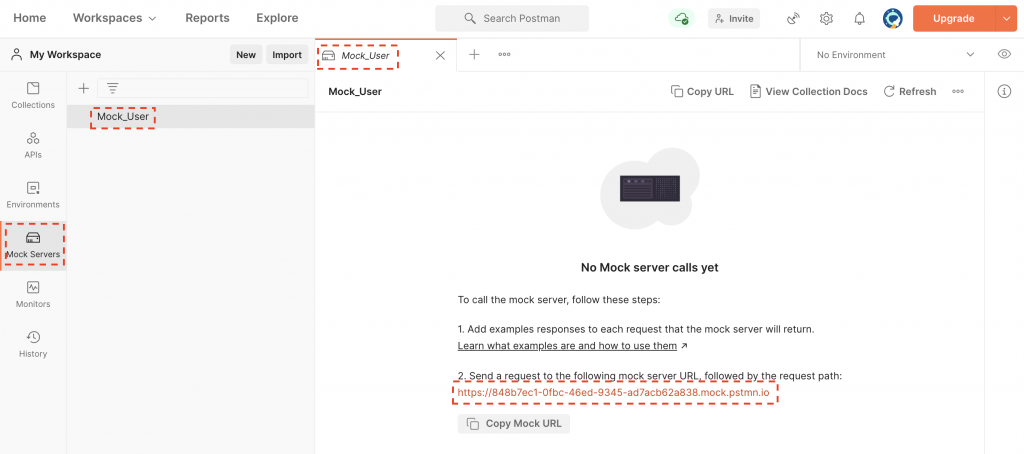This screenshot has height=454, width=1024.
Task: Open new tab with plus icon
Action: pyautogui.click(x=474, y=55)
